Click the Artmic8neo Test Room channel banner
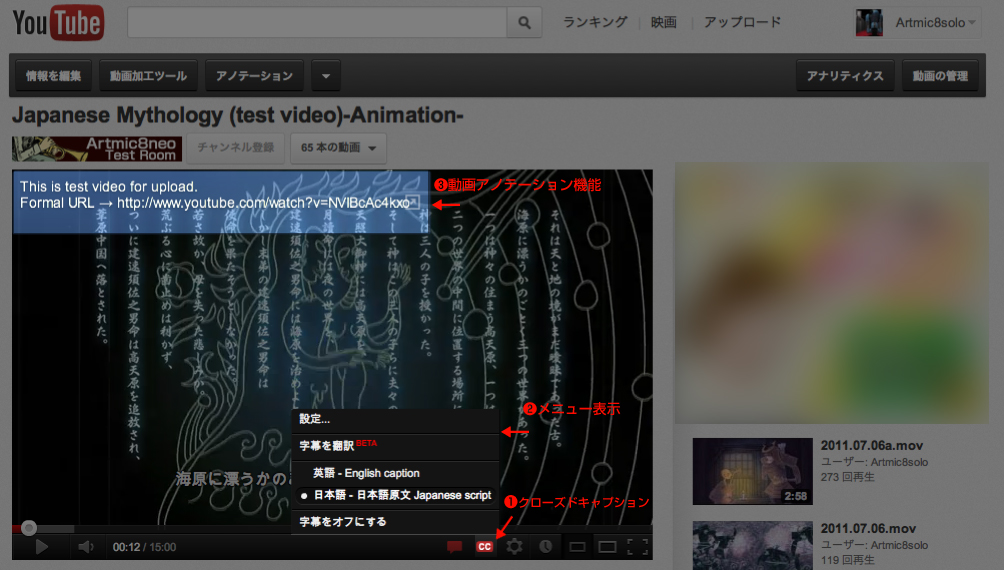Viewport: 1004px width, 570px height. click(x=97, y=149)
